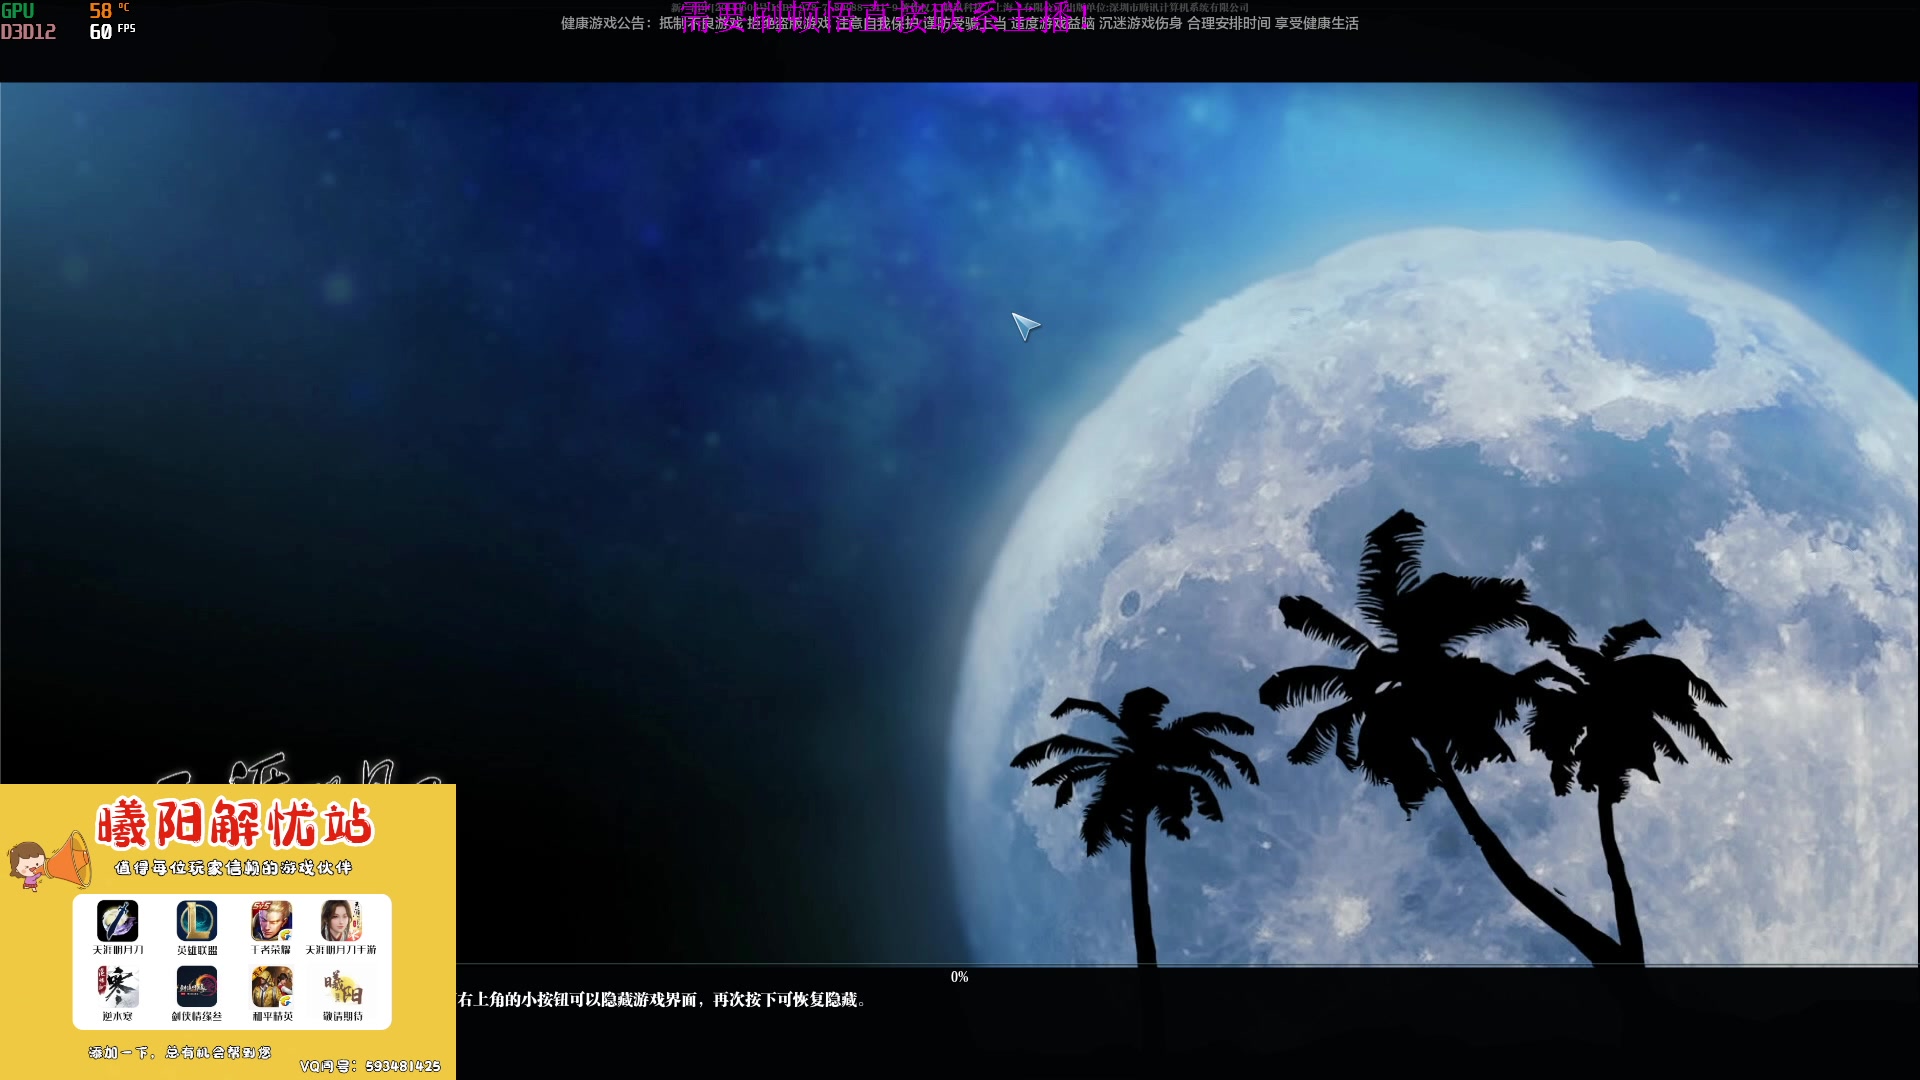Click the hide-interface tip message text
1920x1080 pixels.
[655, 1001]
